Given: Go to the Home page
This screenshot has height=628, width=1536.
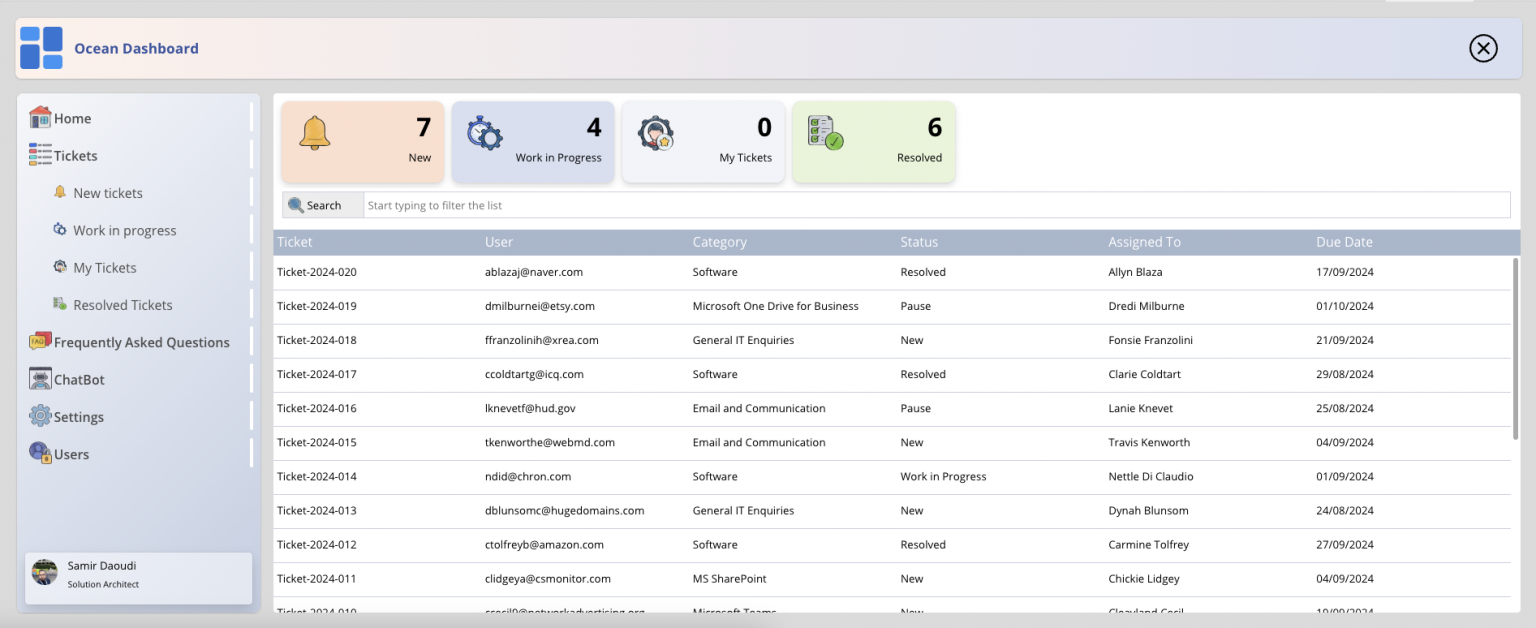Looking at the screenshot, I should 70,117.
